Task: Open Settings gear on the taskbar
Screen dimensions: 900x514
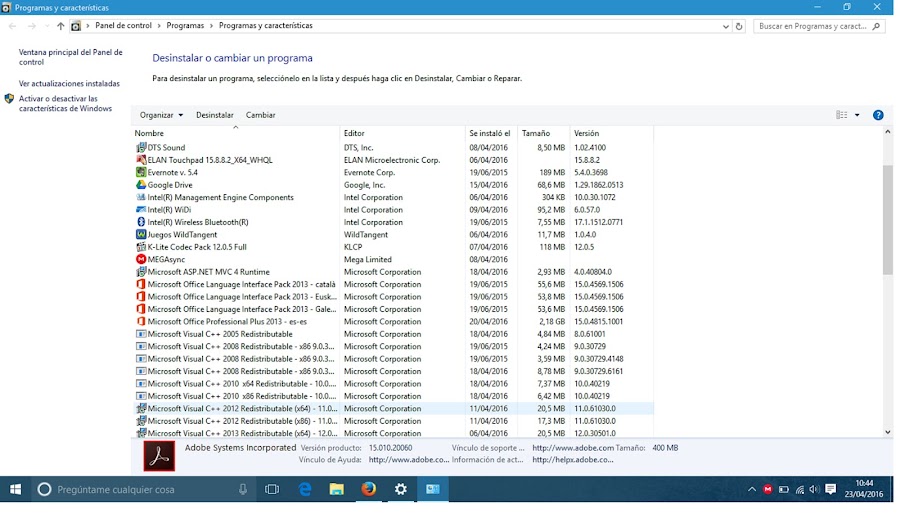Action: pos(401,489)
